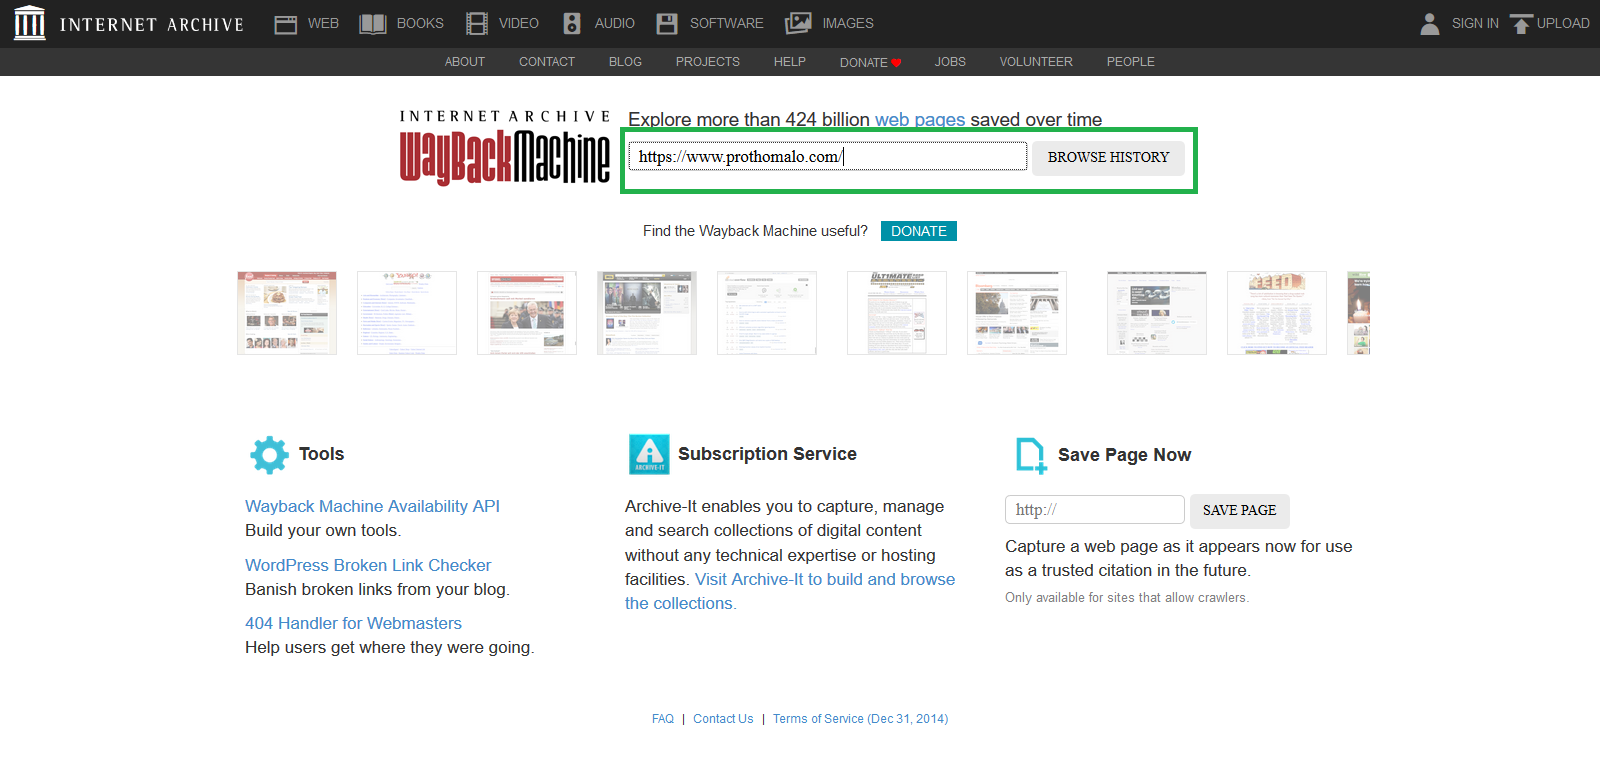Viewport: 1600px width, 782px height.
Task: Open 404 Handler for Webmasters link
Action: pos(353,623)
